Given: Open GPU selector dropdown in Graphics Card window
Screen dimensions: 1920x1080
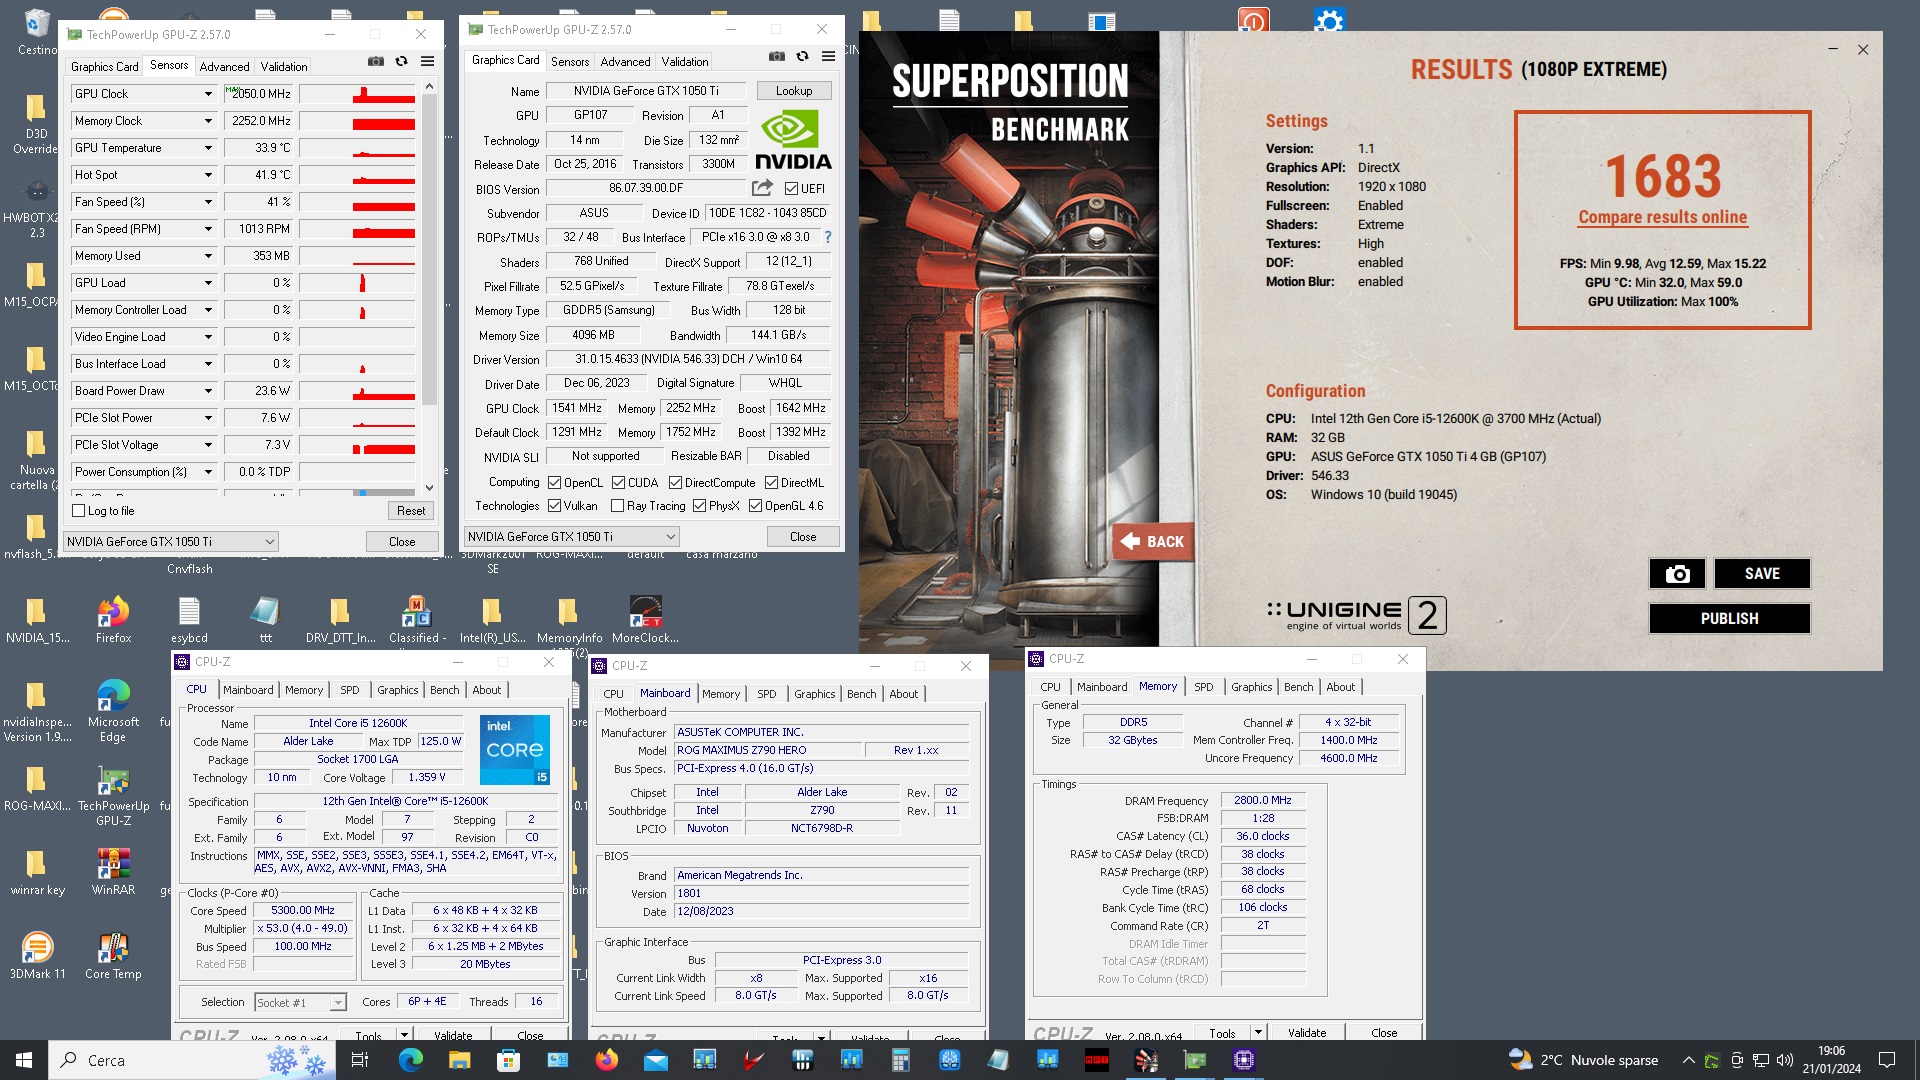Looking at the screenshot, I should click(571, 537).
